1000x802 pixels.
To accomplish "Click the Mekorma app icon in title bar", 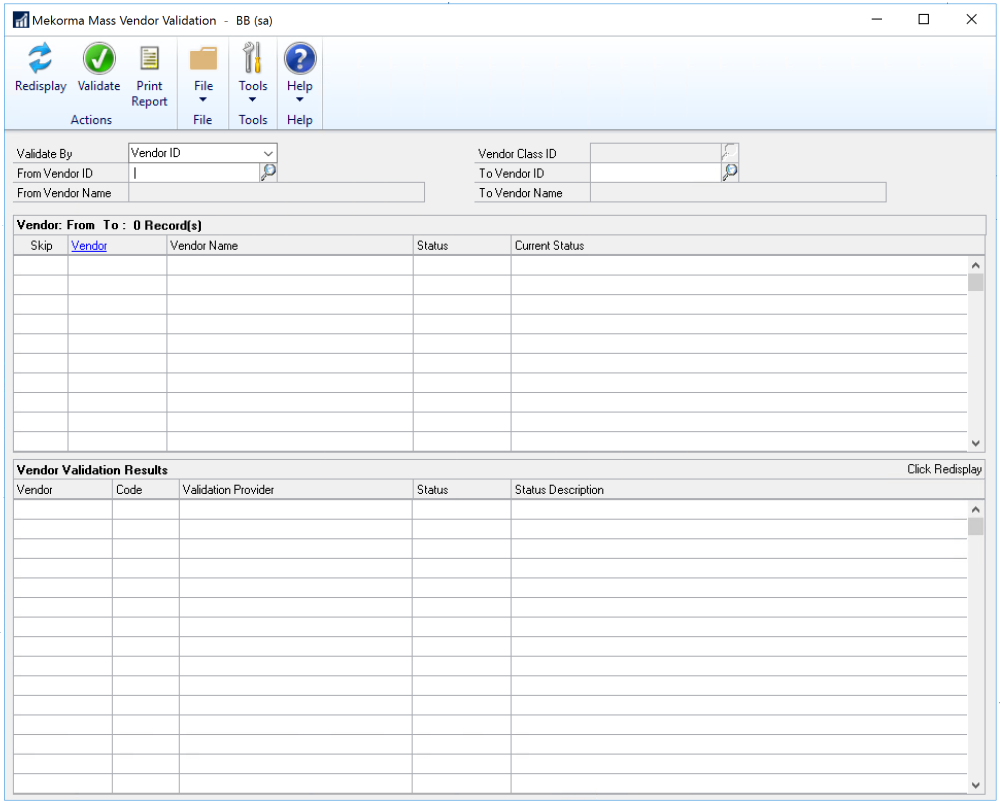I will (x=21, y=20).
